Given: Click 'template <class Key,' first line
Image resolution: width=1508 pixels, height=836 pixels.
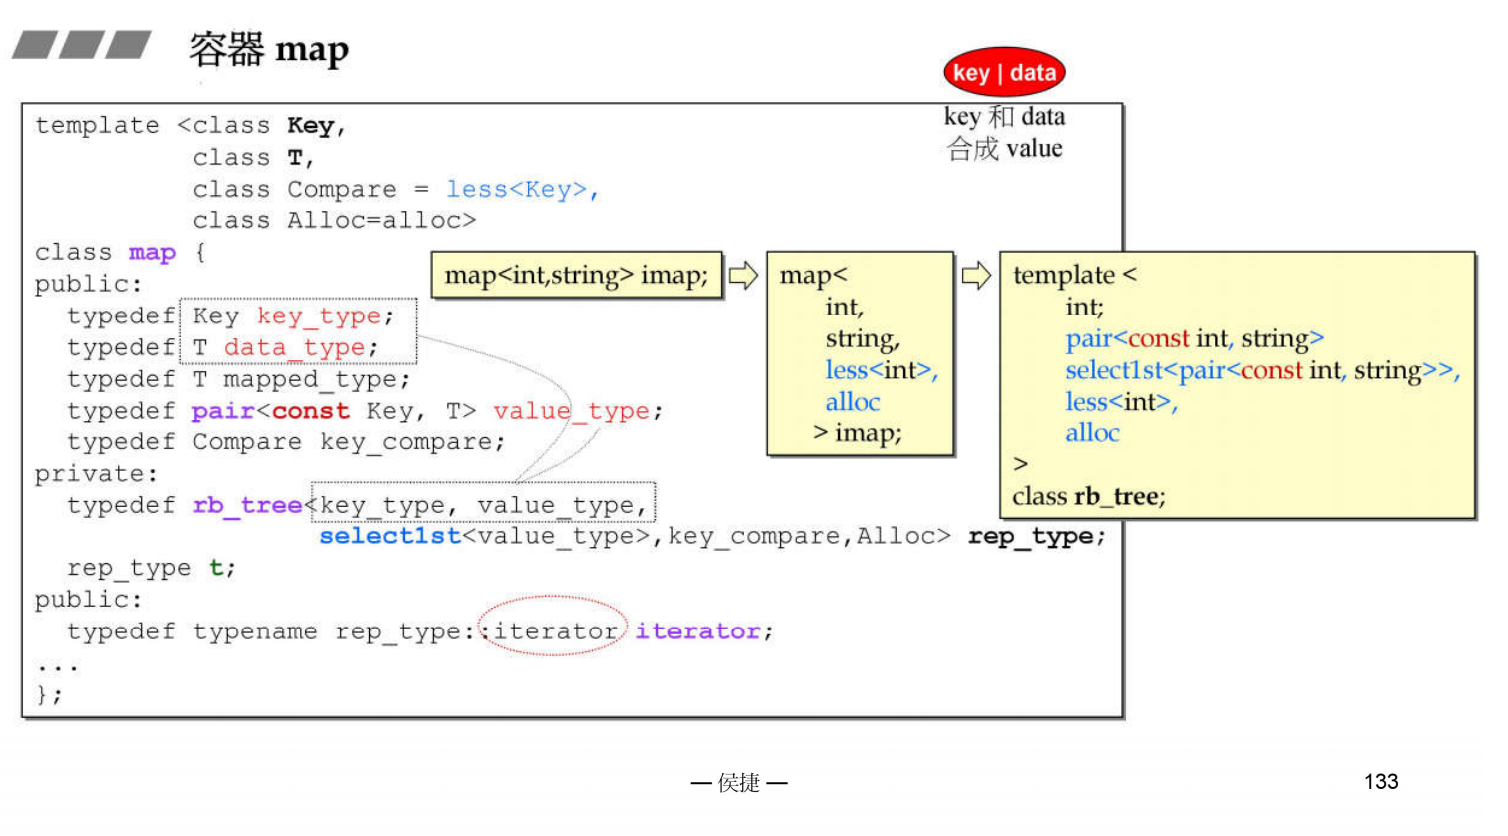Looking at the screenshot, I should [190, 126].
